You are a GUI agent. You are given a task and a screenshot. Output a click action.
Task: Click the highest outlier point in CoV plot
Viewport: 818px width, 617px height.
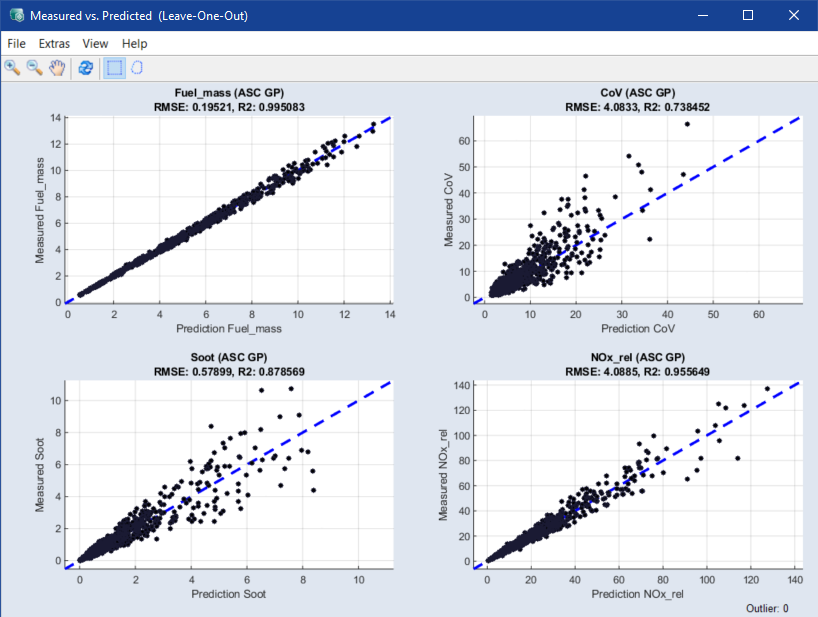coord(687,124)
